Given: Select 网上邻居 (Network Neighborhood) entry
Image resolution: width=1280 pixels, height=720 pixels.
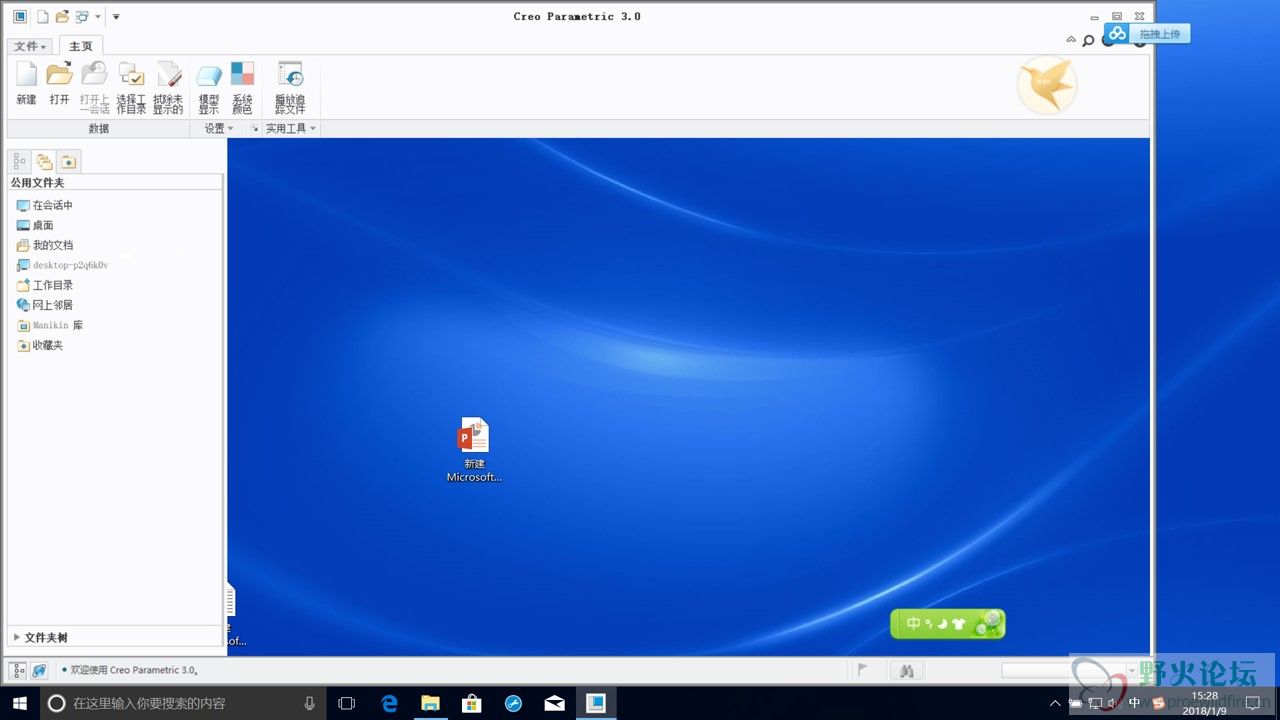Looking at the screenshot, I should point(44,305).
